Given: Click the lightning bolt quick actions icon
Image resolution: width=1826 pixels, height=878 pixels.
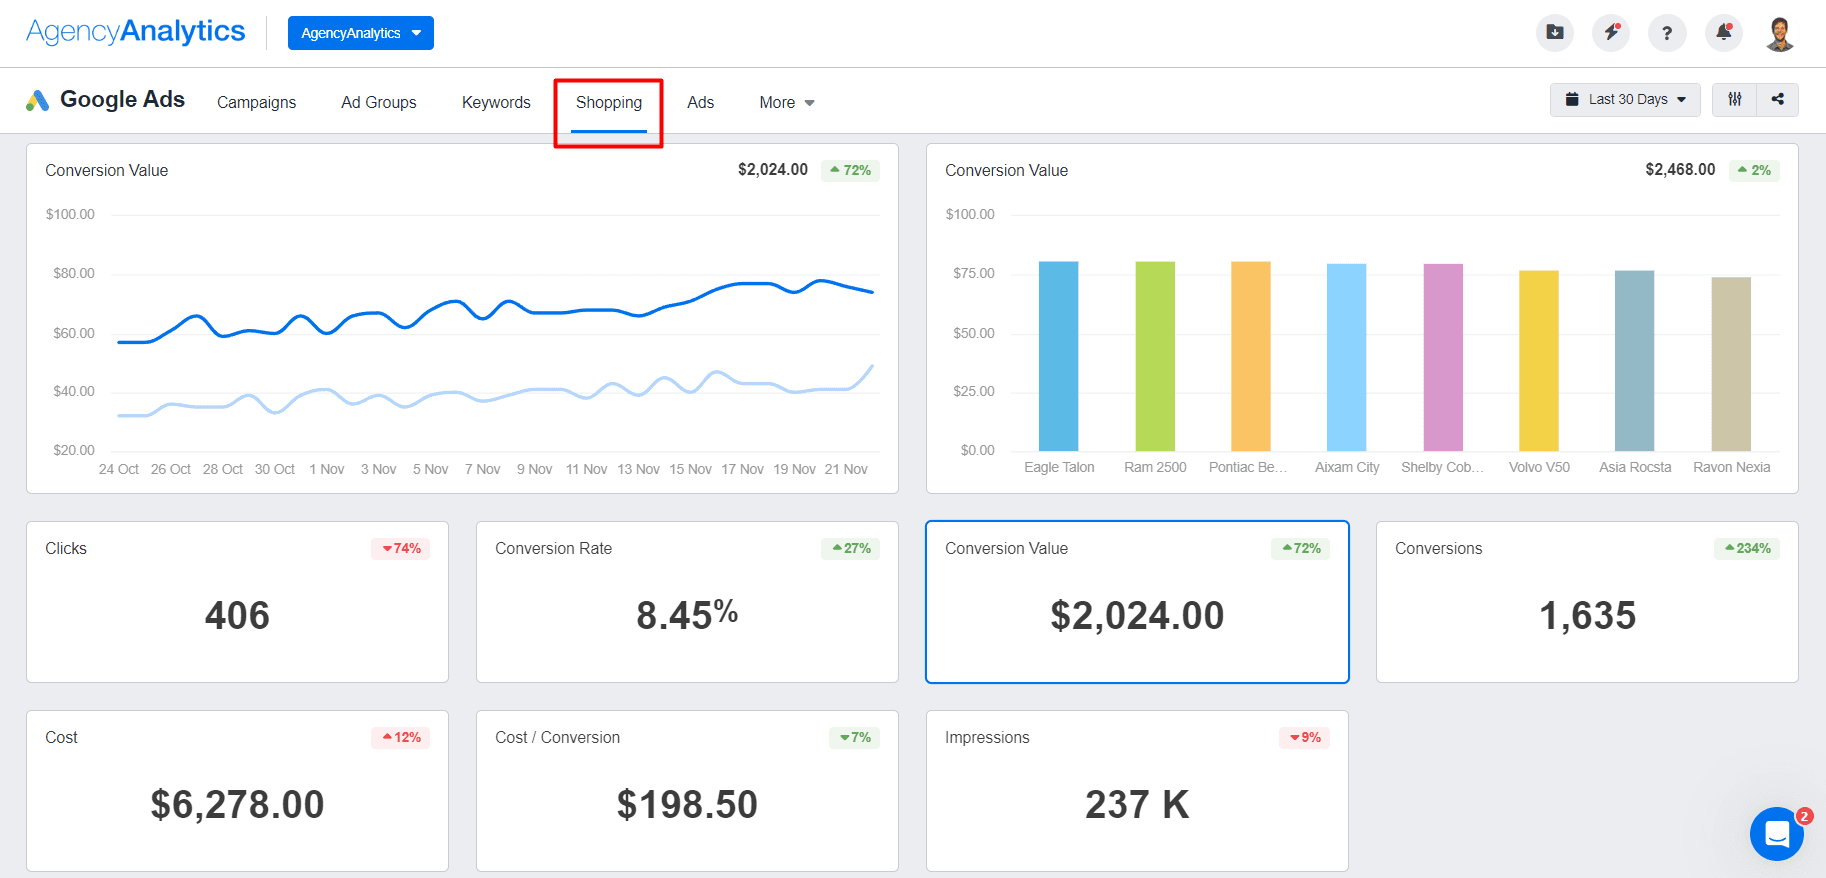Looking at the screenshot, I should click(1610, 33).
